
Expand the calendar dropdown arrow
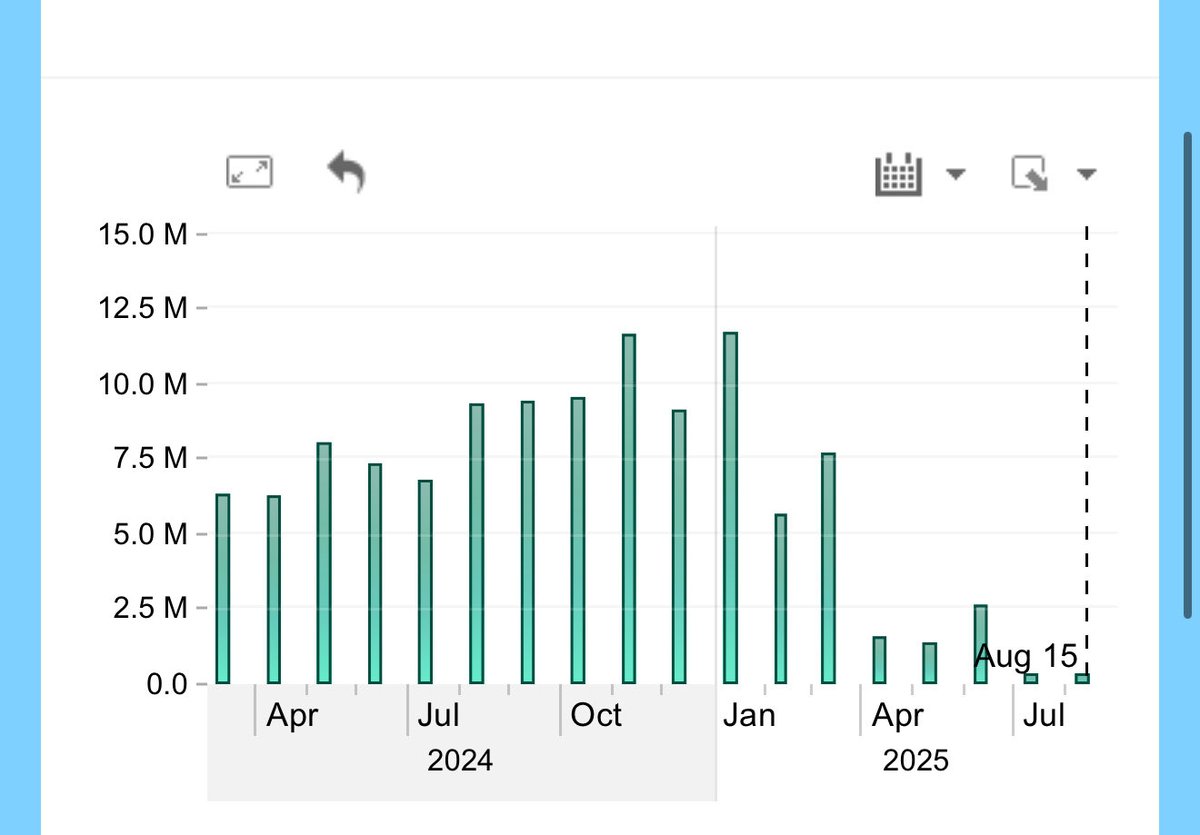956,175
